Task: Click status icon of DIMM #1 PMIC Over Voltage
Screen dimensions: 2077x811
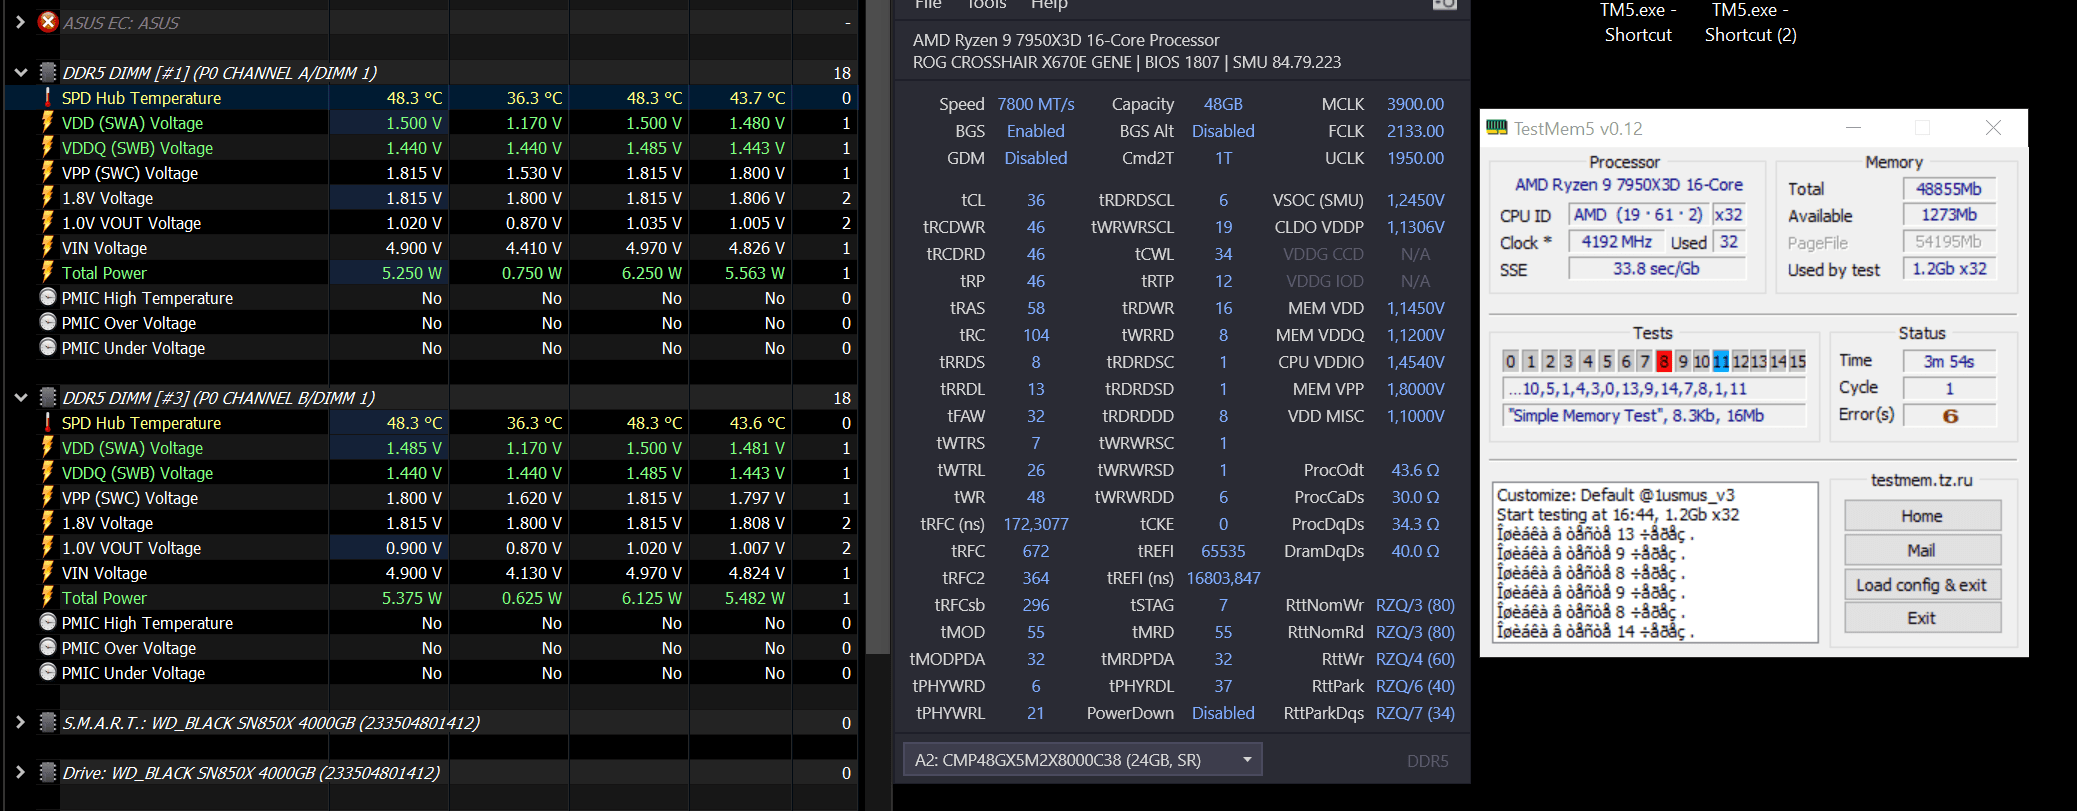Action: pos(47,322)
